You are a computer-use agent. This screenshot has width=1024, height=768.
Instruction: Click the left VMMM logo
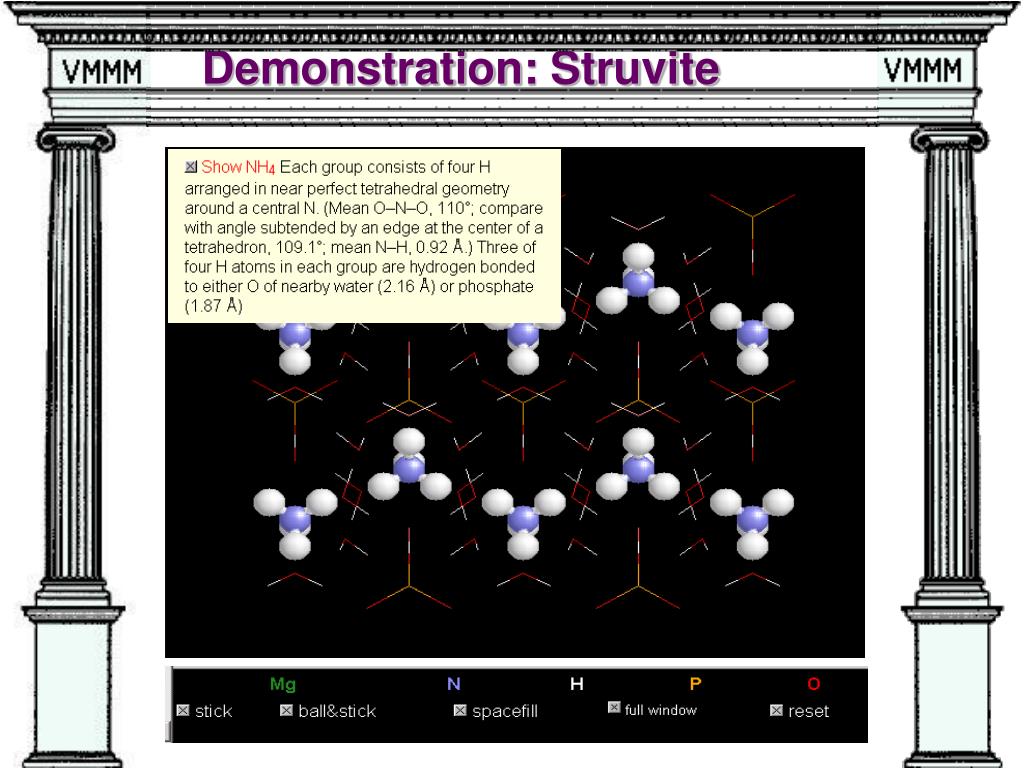(x=102, y=72)
